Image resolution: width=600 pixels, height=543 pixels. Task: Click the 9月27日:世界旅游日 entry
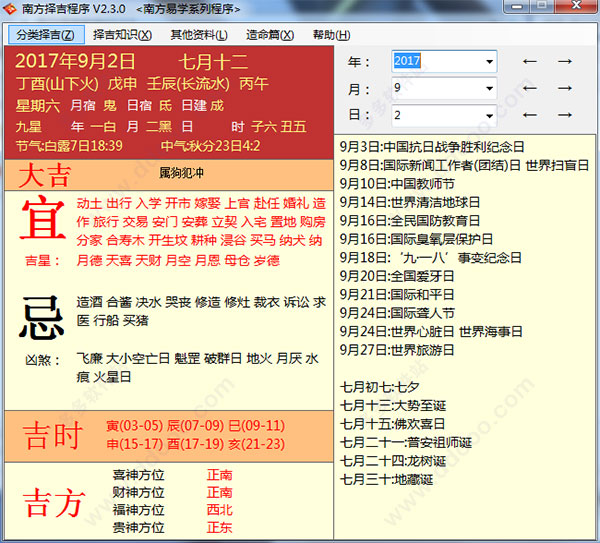point(397,350)
